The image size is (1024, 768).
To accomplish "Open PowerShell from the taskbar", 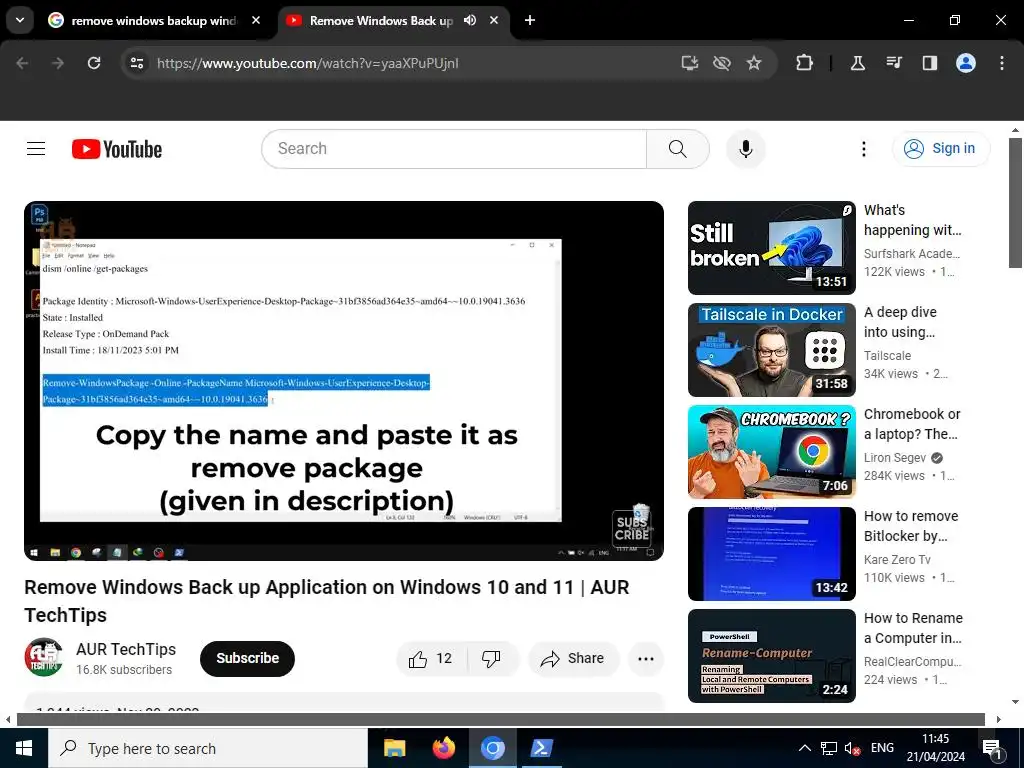I will (x=541, y=748).
